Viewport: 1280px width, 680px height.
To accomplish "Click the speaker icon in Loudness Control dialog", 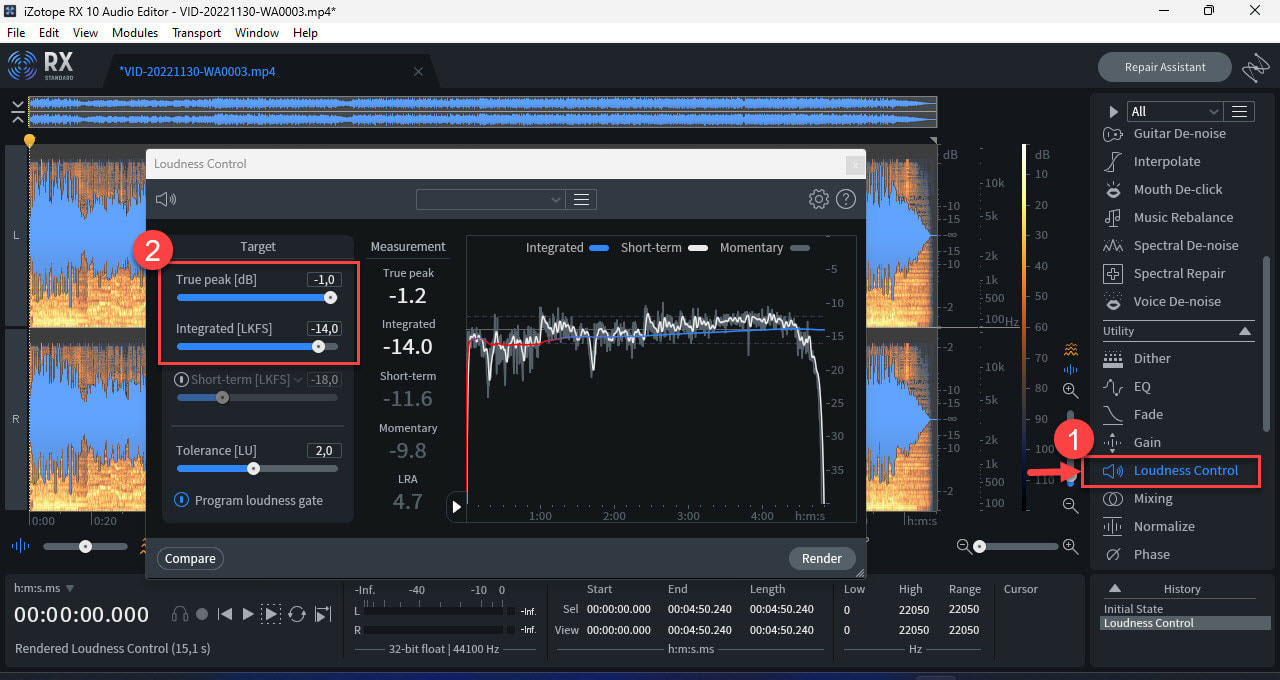I will pyautogui.click(x=166, y=199).
